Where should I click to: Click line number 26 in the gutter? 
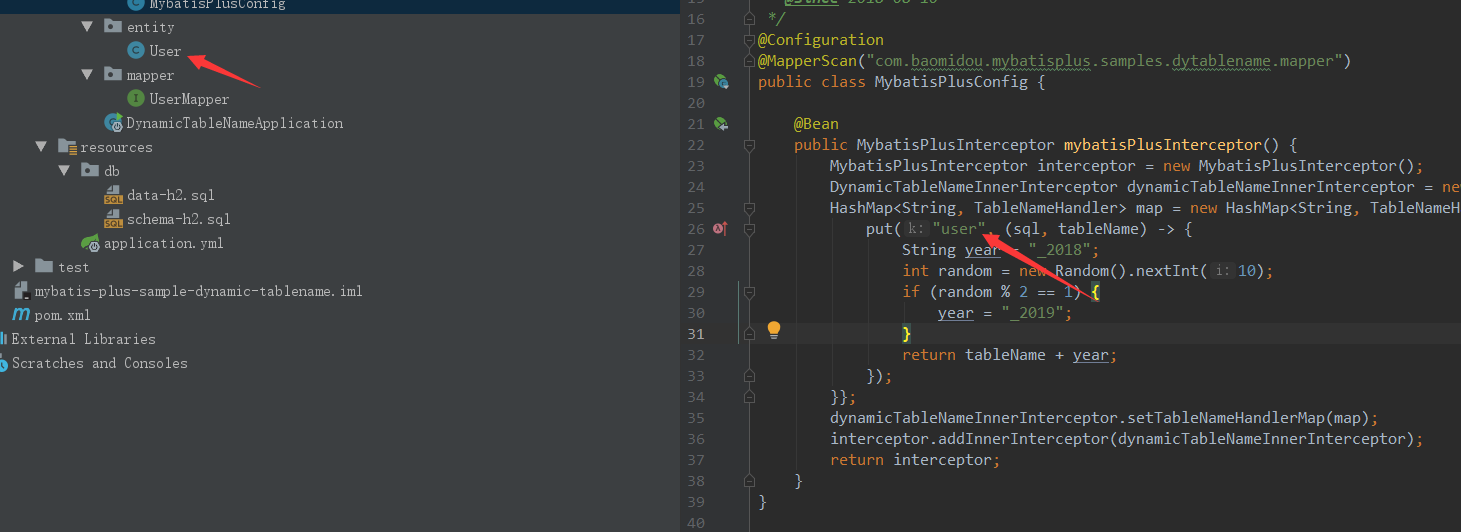[695, 229]
